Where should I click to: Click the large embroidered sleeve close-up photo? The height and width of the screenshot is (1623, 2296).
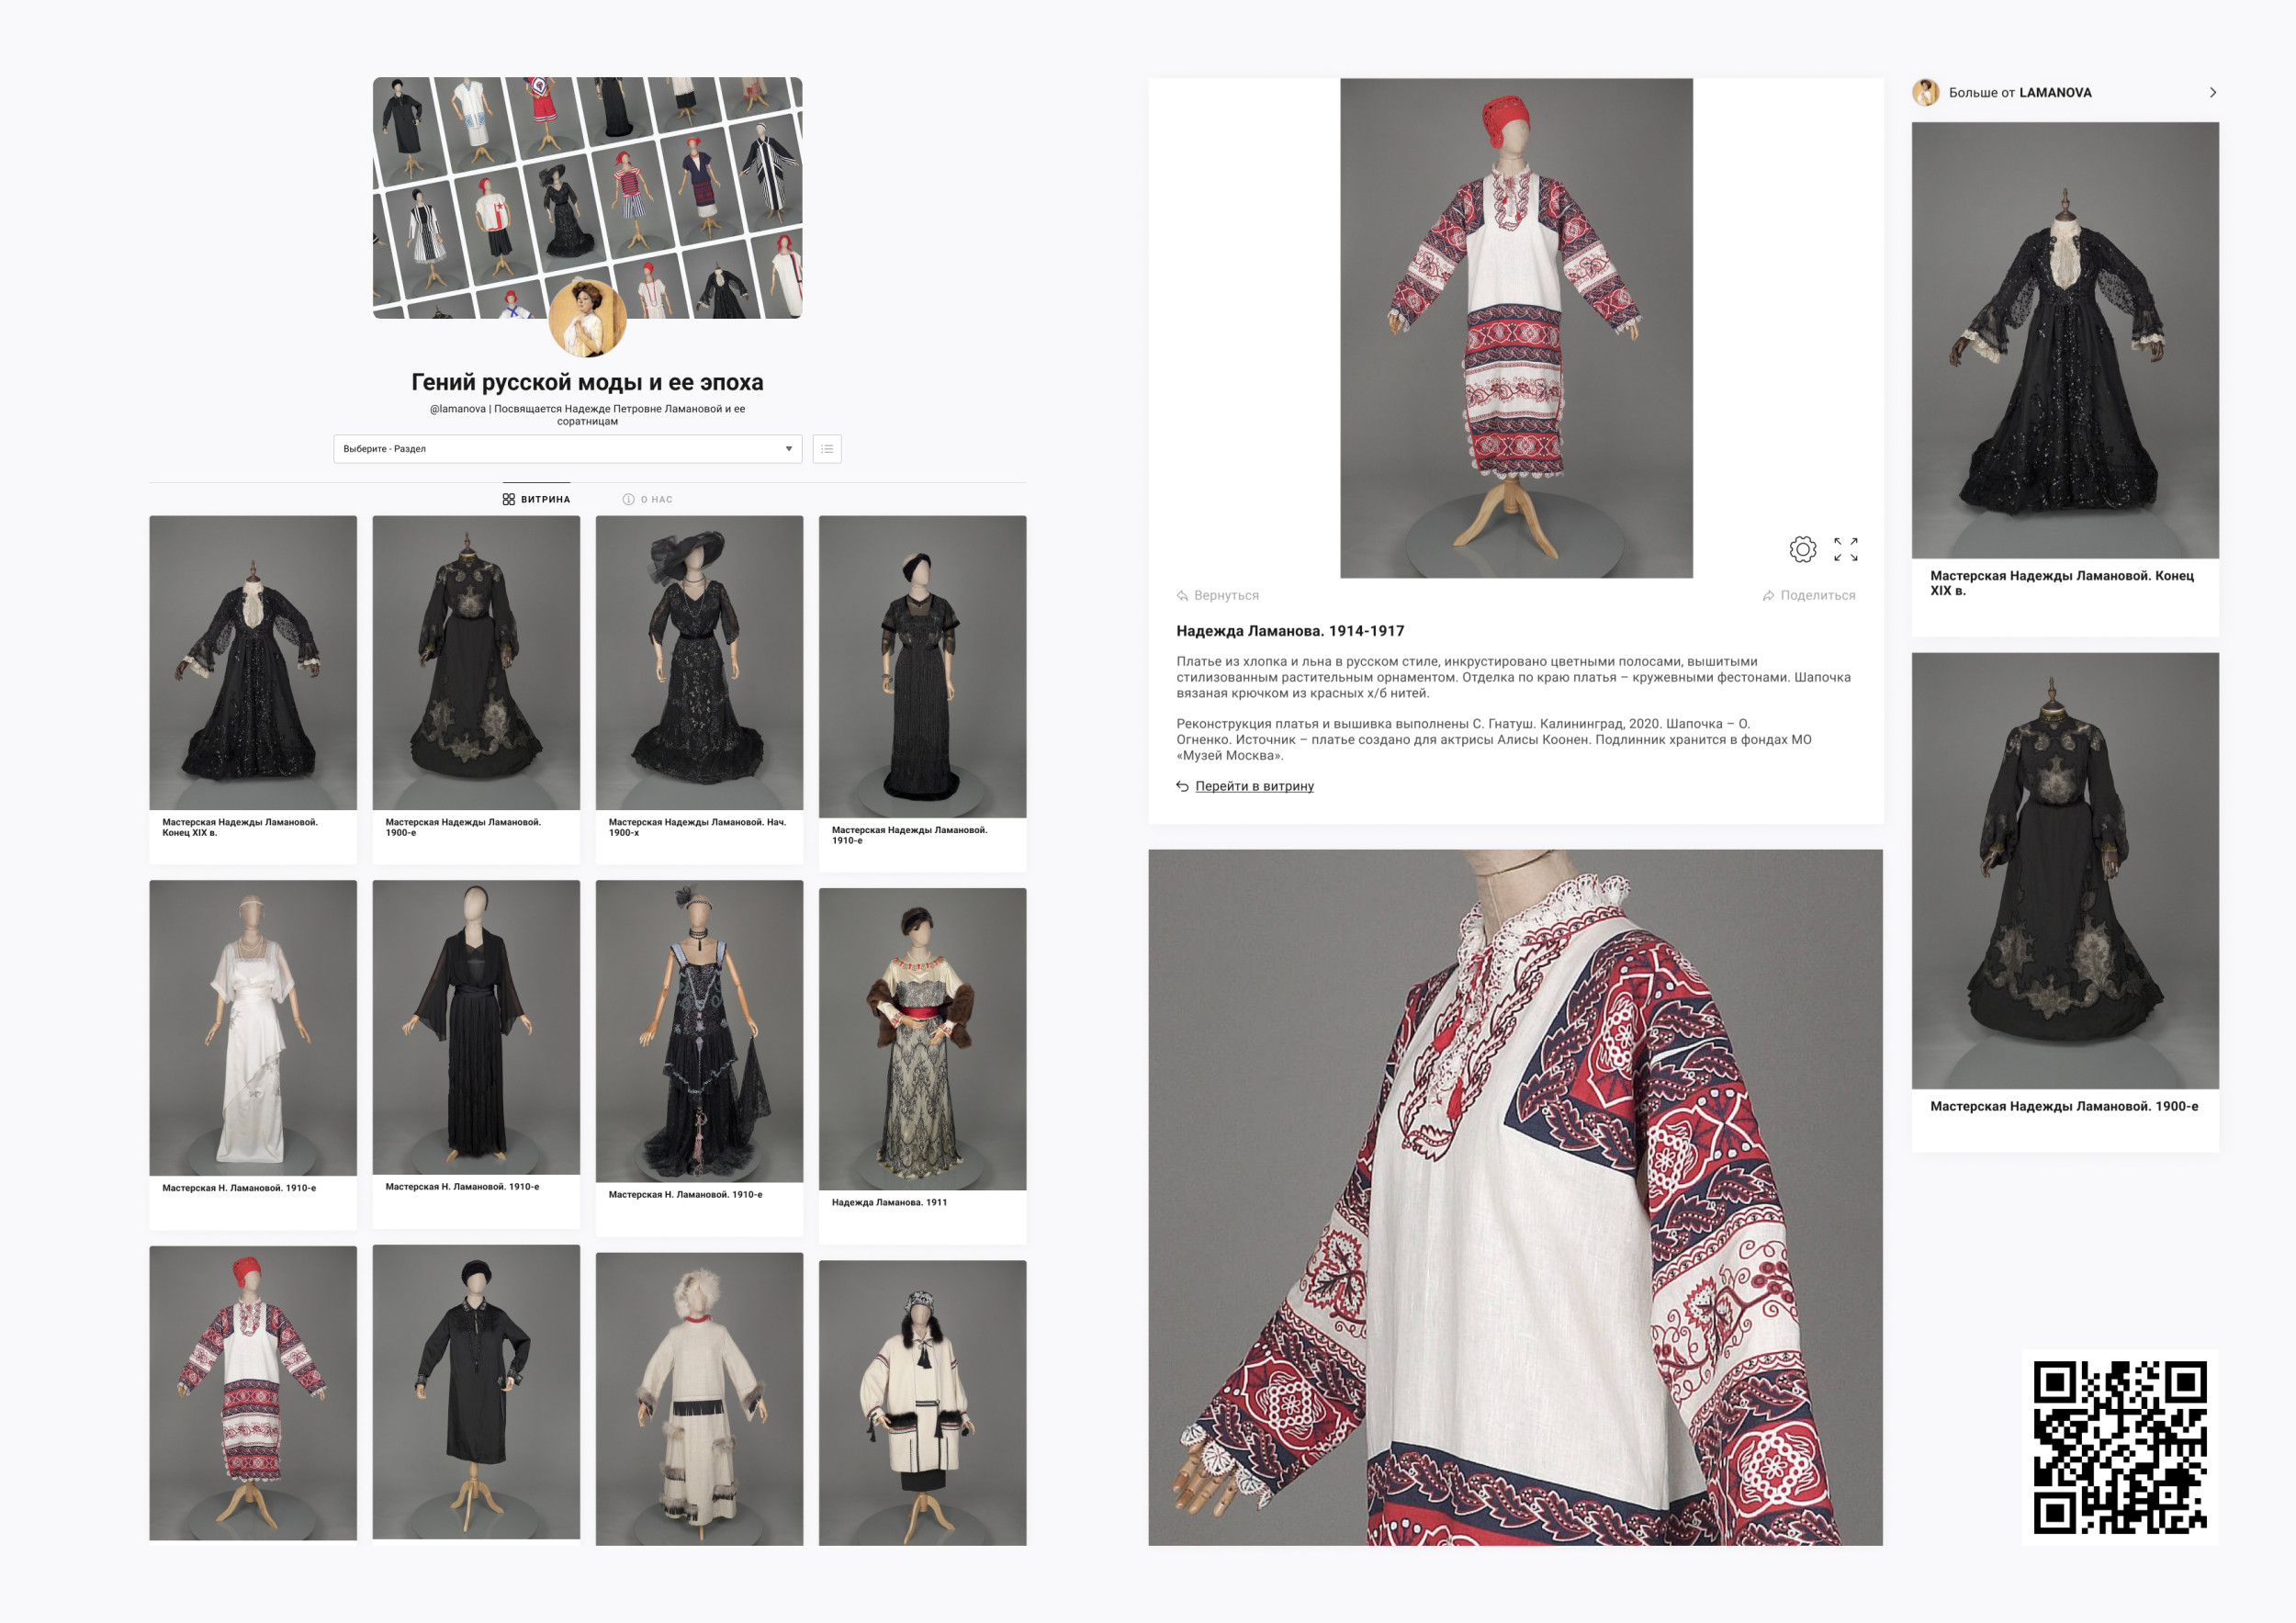pyautogui.click(x=1515, y=1197)
